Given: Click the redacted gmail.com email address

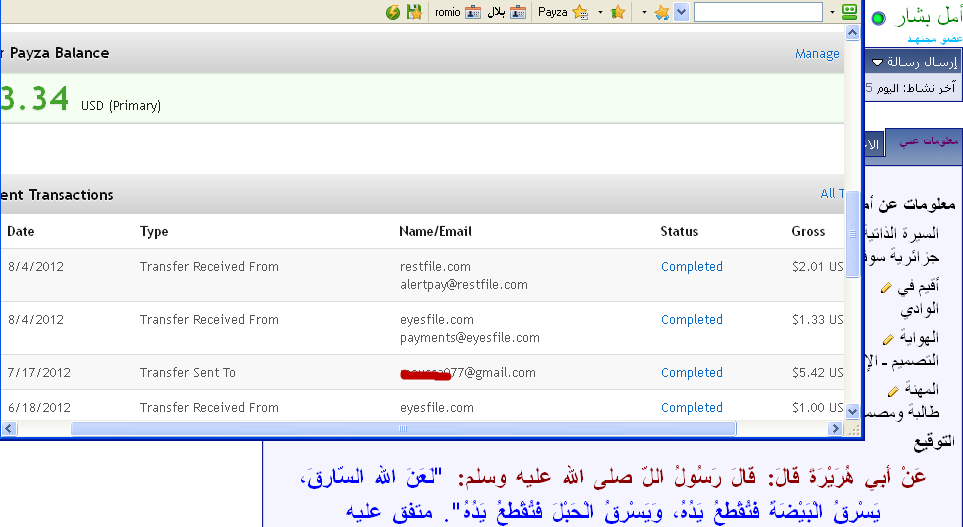Looking at the screenshot, I should point(468,372).
